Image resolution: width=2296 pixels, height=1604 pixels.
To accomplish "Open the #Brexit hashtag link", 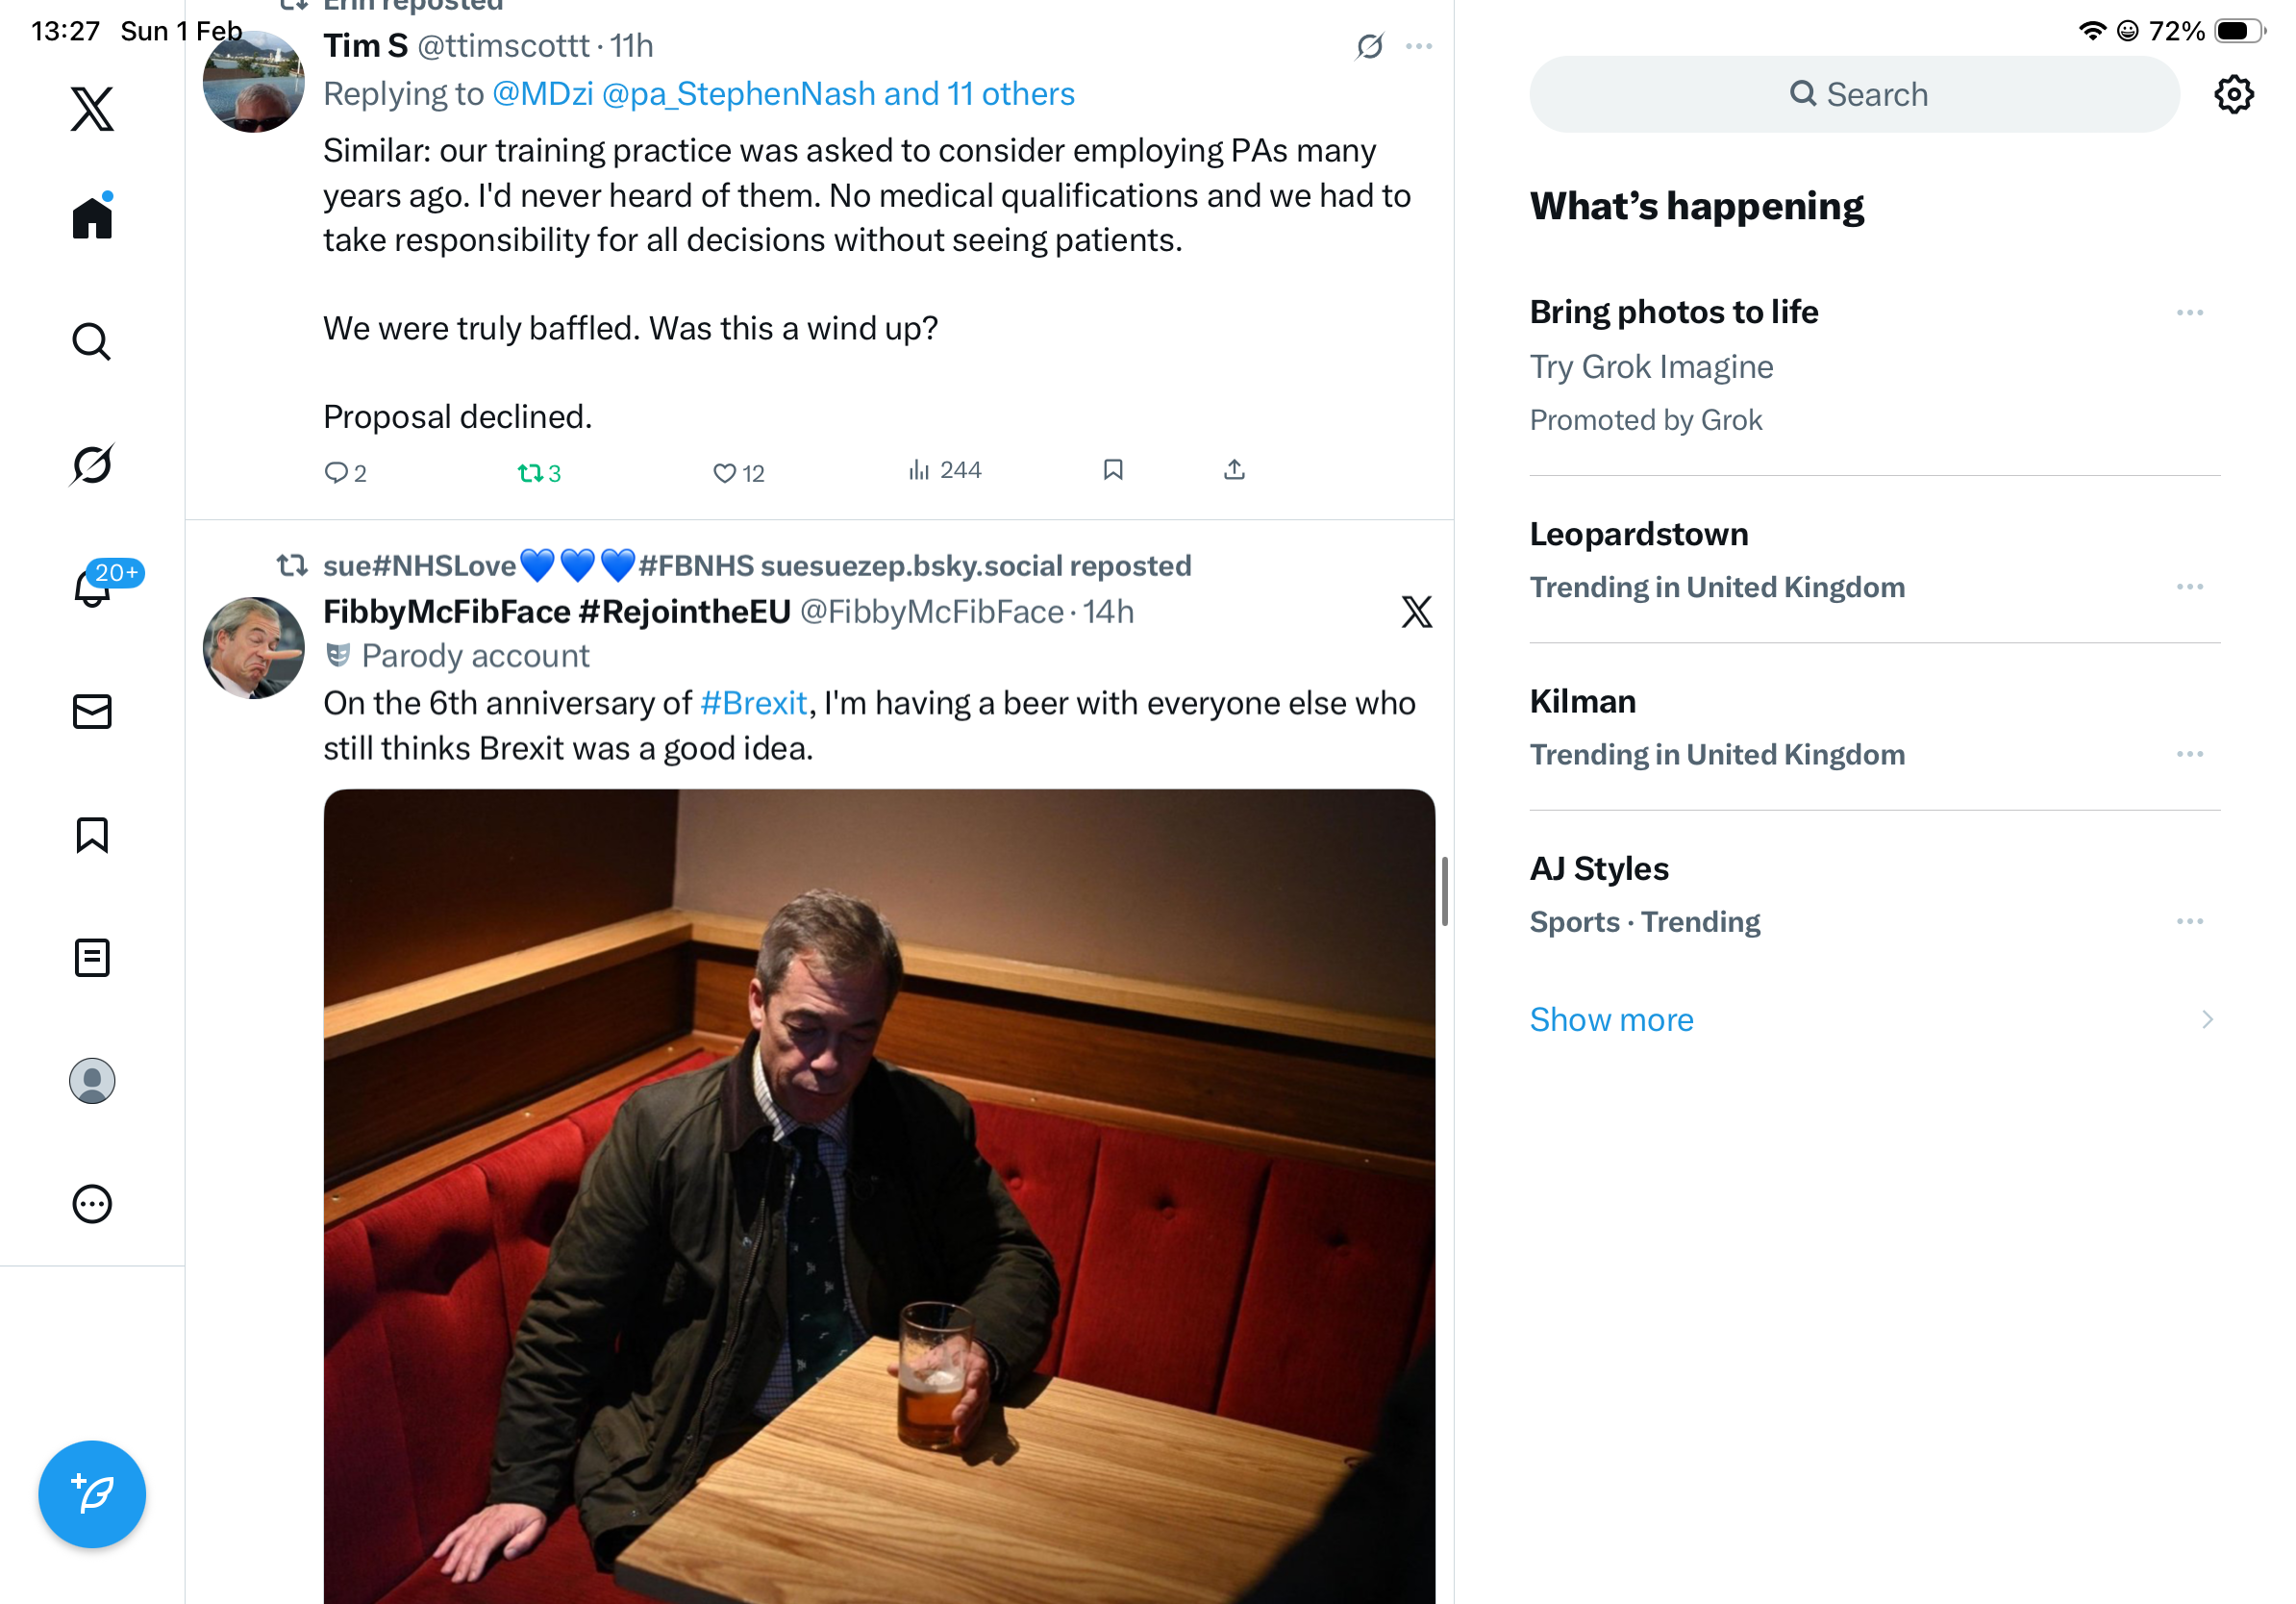I will [x=753, y=704].
